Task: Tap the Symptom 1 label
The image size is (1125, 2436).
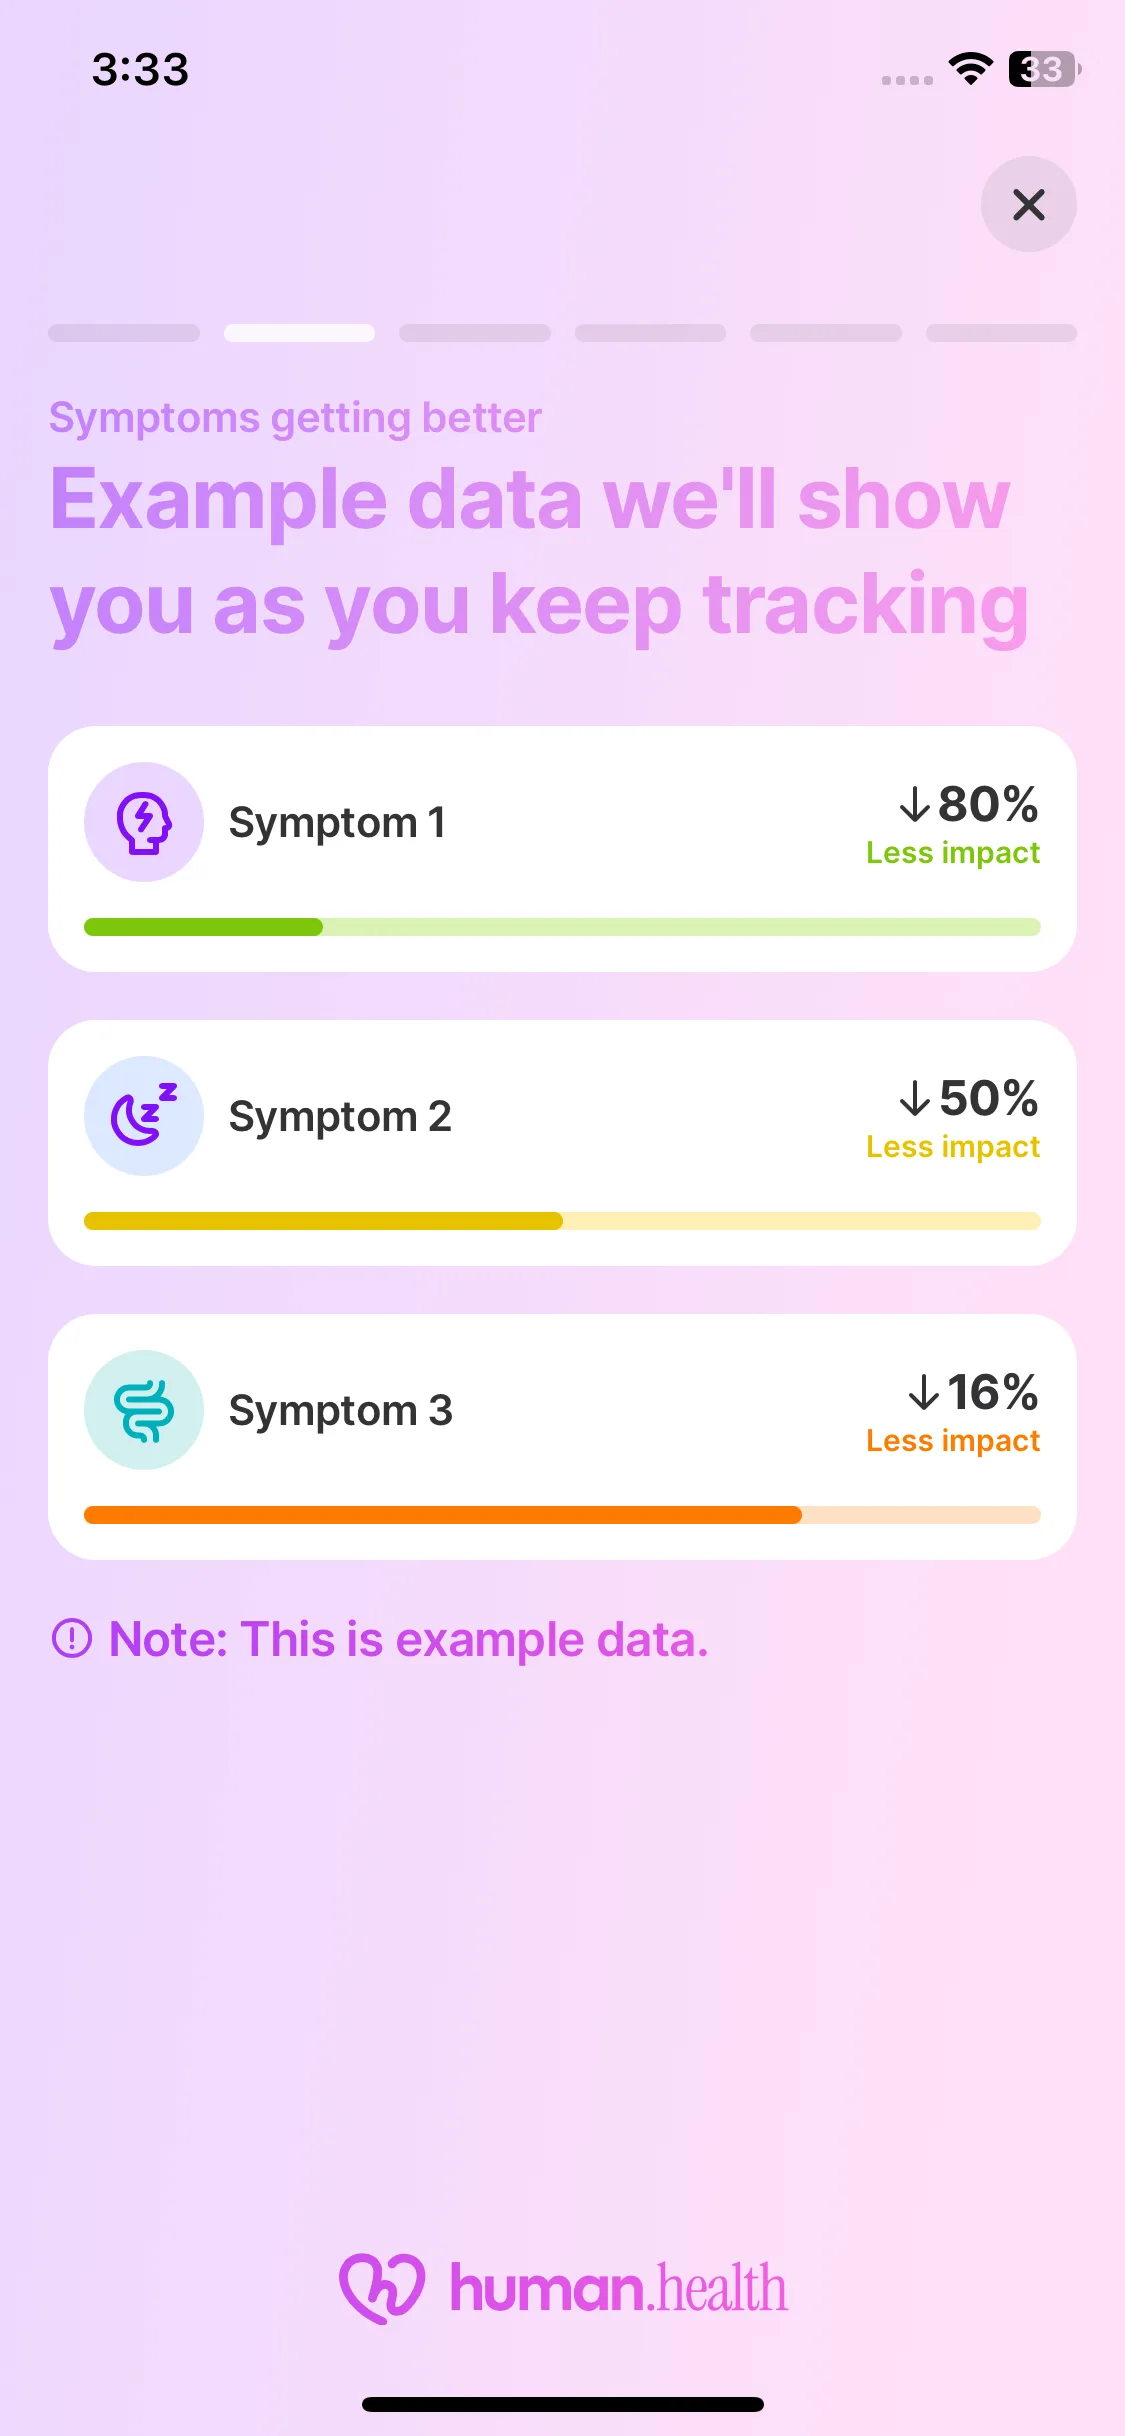Action: 337,823
